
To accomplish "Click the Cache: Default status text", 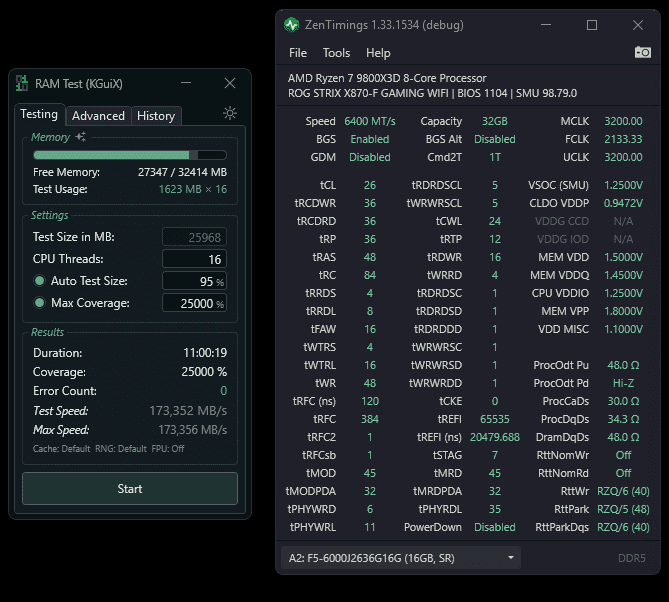I will [x=61, y=448].
